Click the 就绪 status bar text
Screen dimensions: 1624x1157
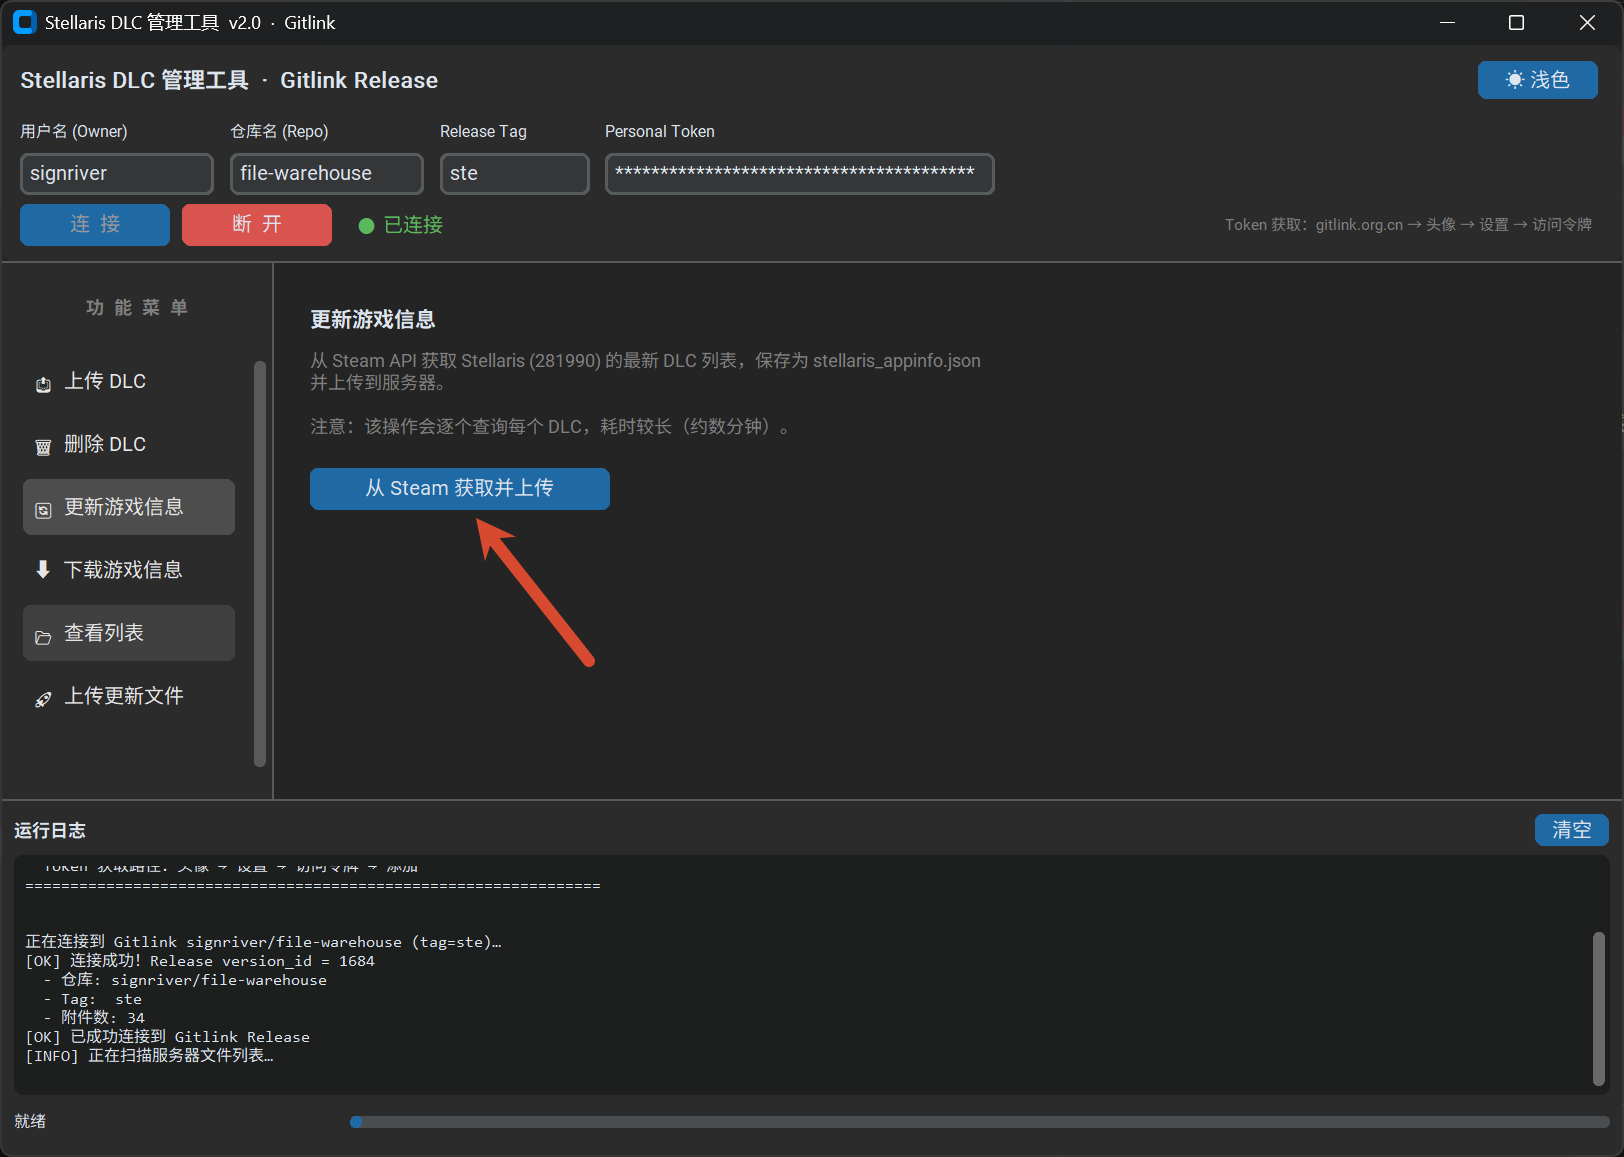30,1121
